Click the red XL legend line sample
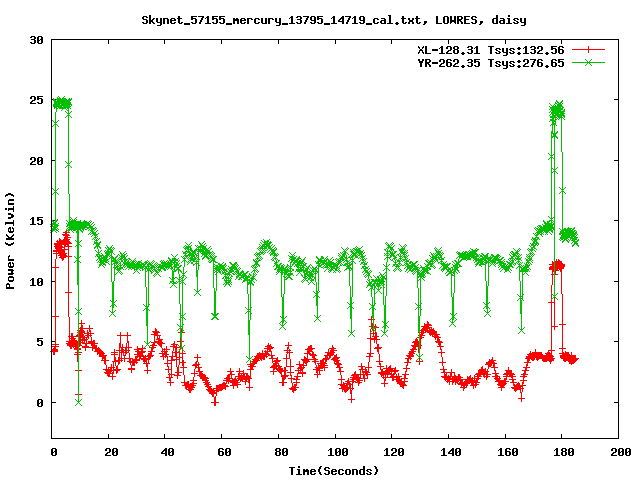640x480 pixels. [588, 50]
